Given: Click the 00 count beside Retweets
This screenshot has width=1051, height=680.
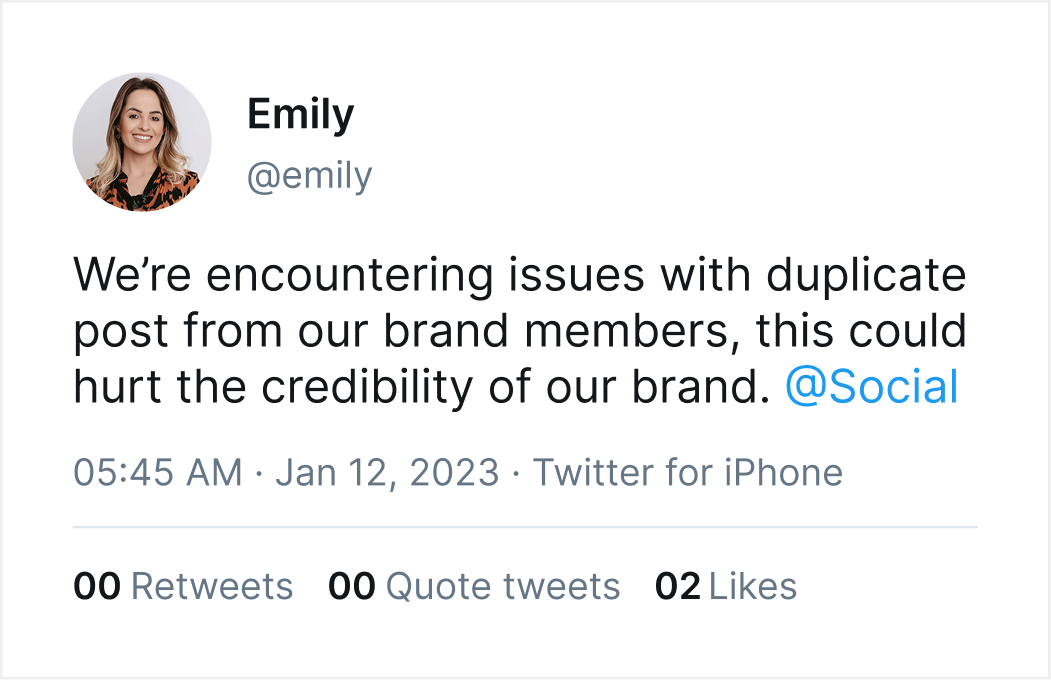Looking at the screenshot, I should point(97,586).
